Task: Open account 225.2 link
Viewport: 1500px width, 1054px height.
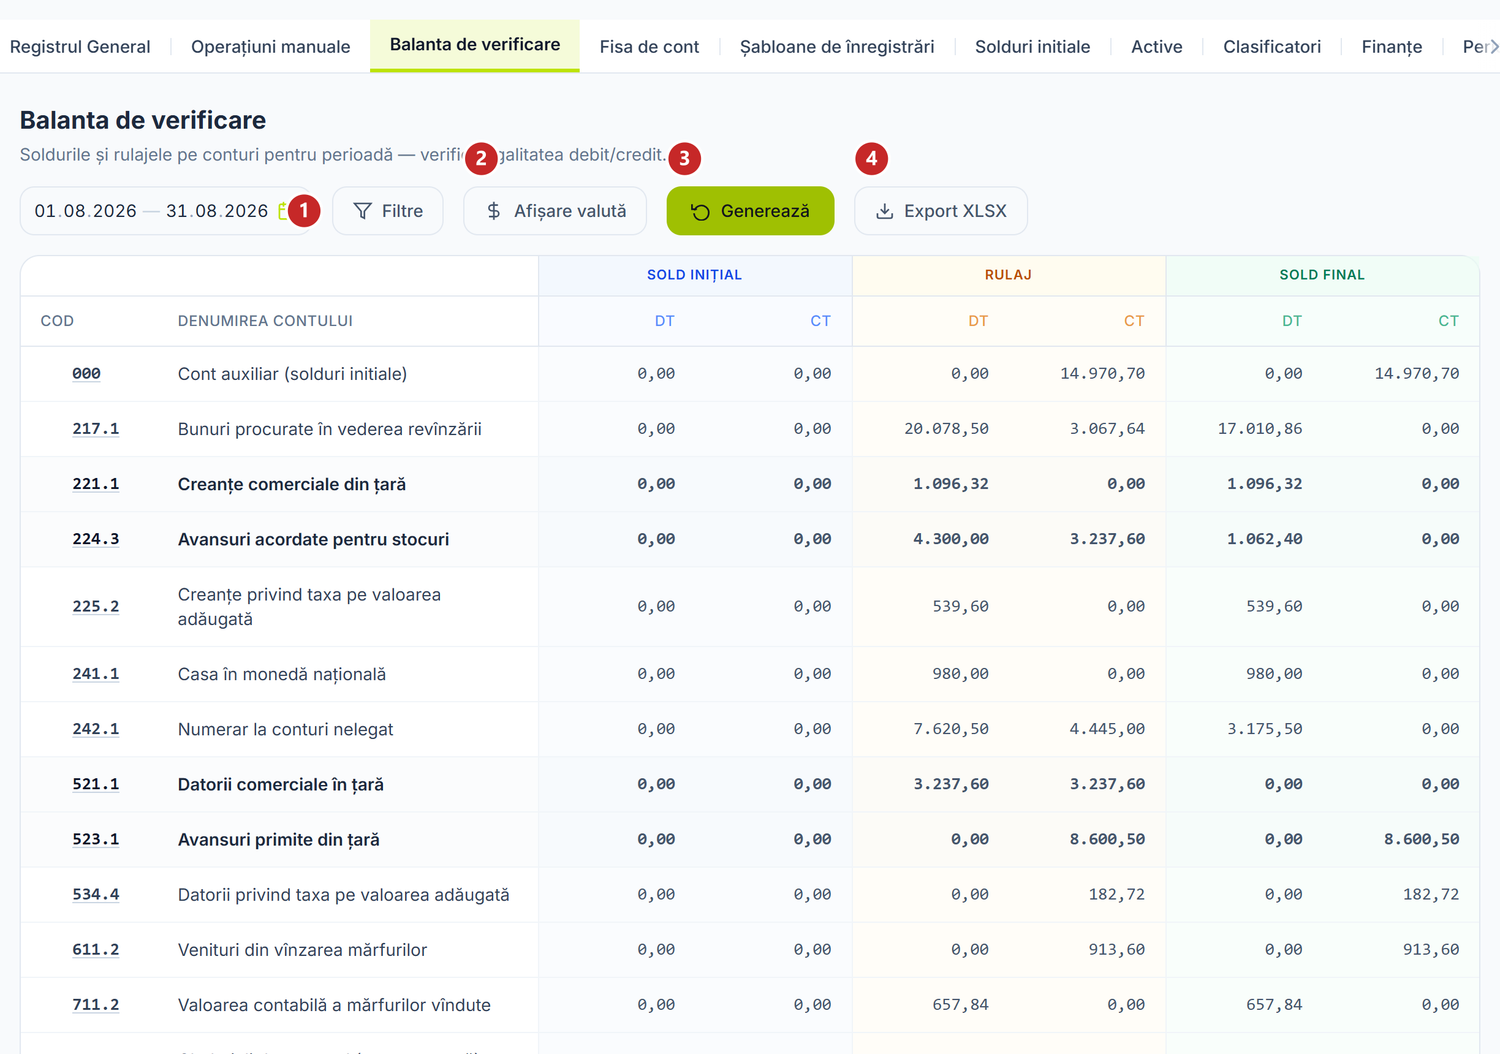Action: pyautogui.click(x=96, y=606)
